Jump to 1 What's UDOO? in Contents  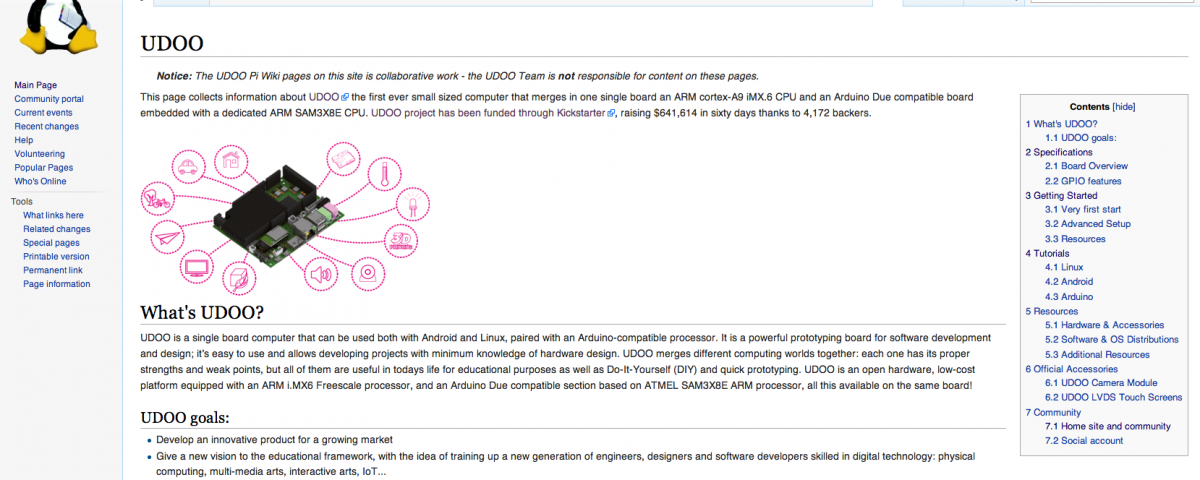1061,123
